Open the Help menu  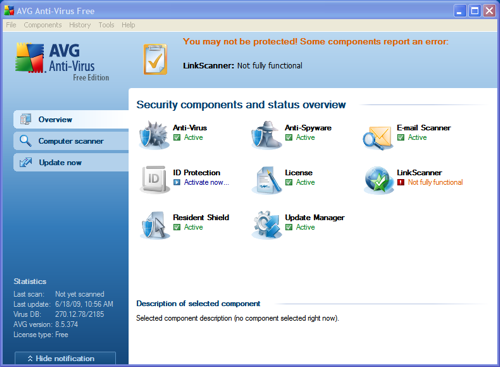point(128,25)
